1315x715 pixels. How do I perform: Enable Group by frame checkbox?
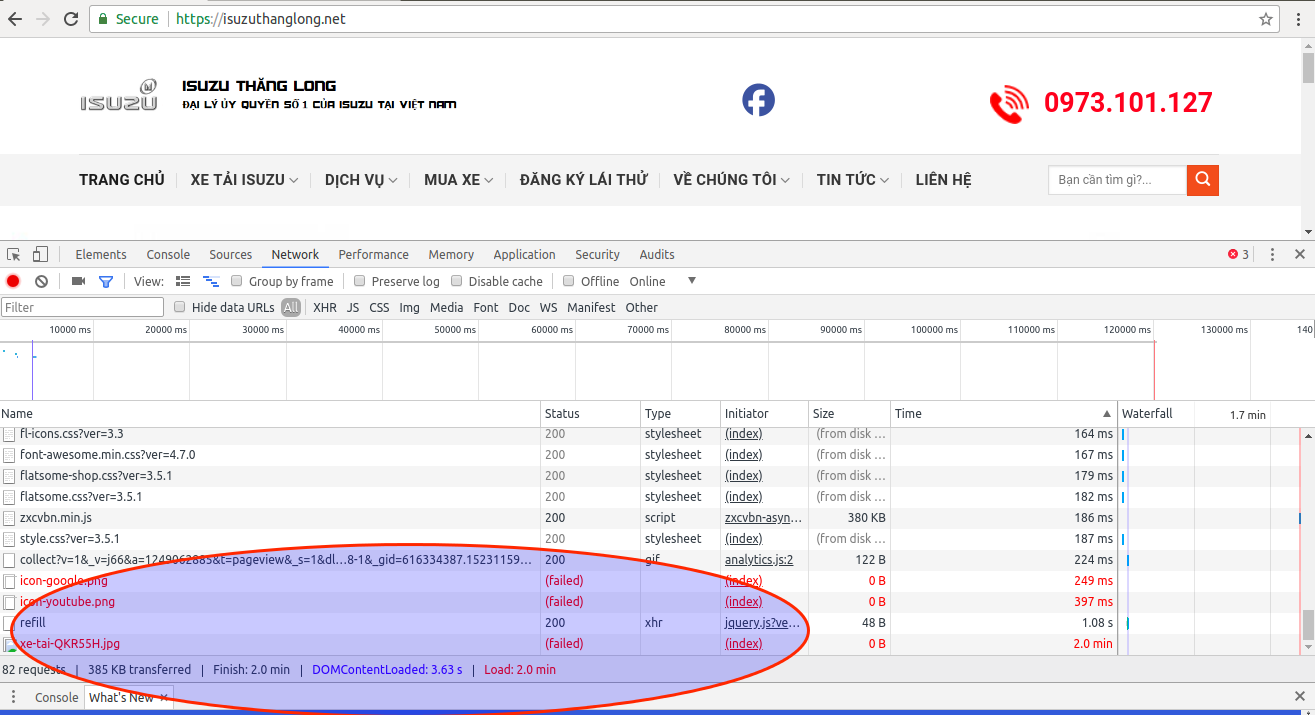click(x=238, y=281)
